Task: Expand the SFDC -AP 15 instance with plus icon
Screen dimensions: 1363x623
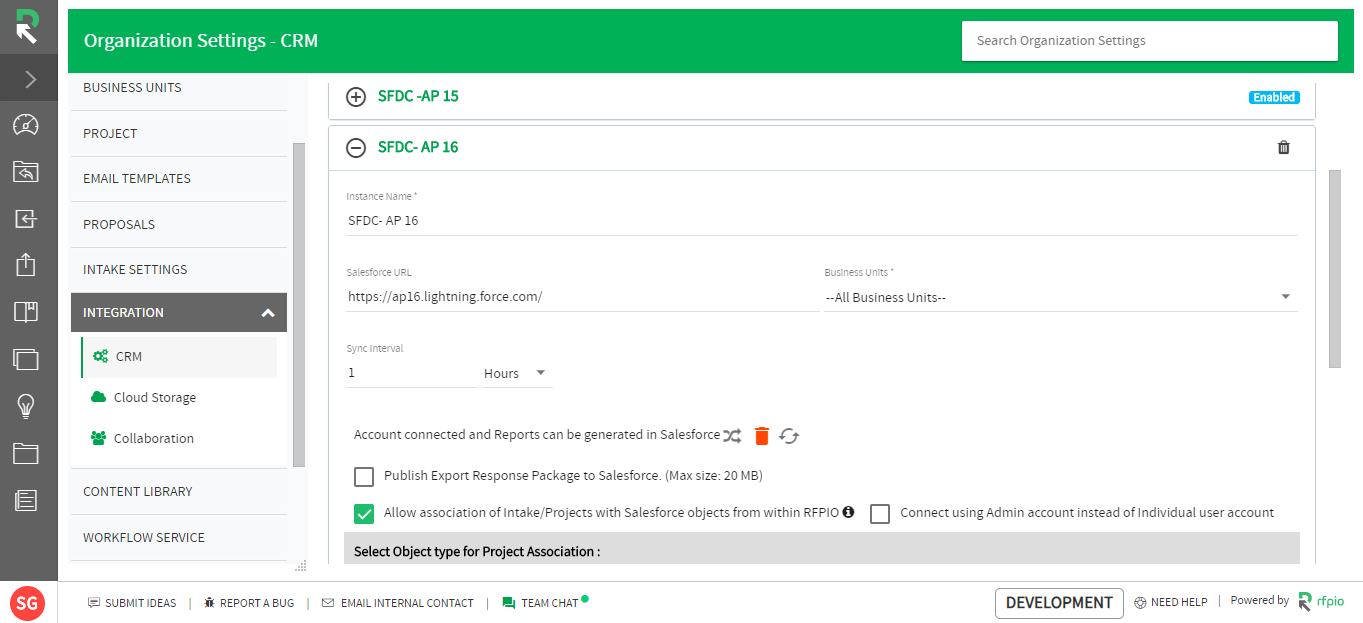Action: tap(356, 97)
